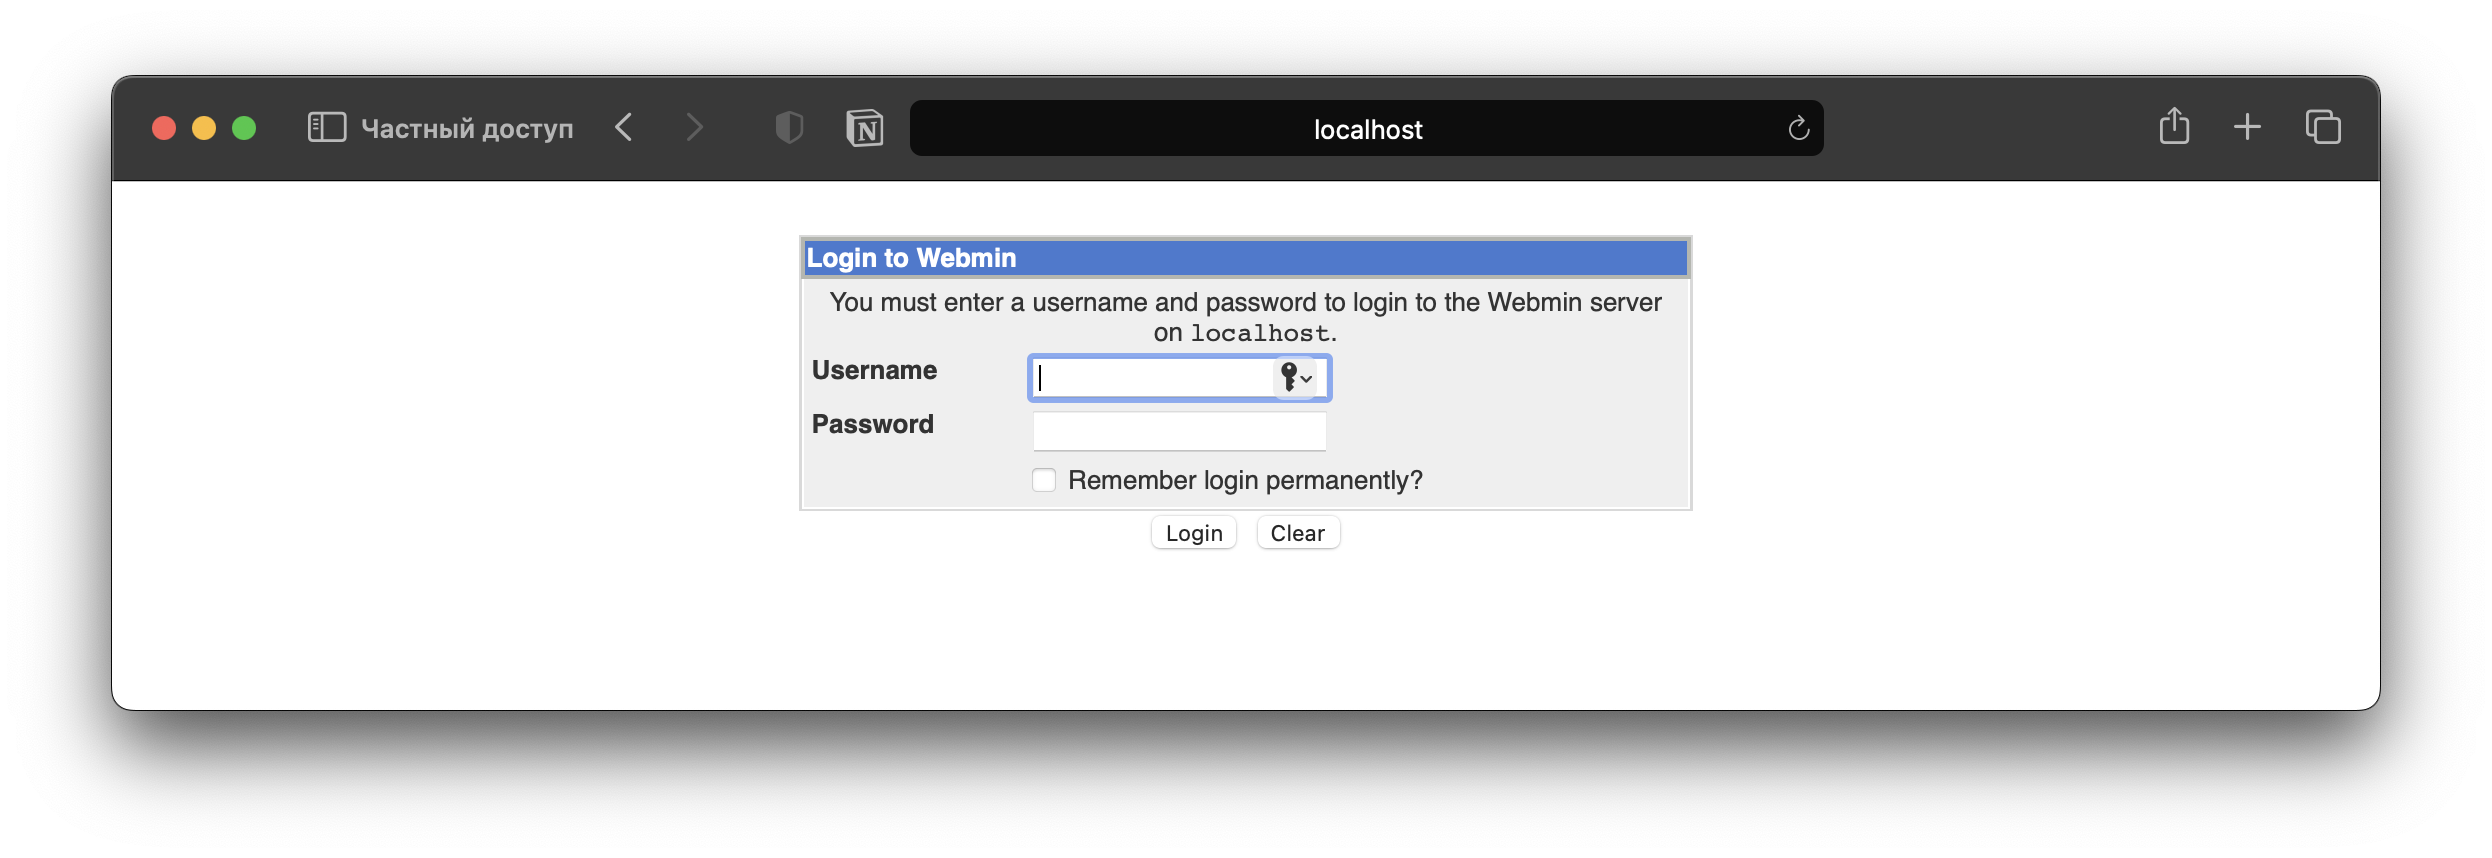Show the tab overview
Image resolution: width=2492 pixels, height=858 pixels.
coord(2323,127)
